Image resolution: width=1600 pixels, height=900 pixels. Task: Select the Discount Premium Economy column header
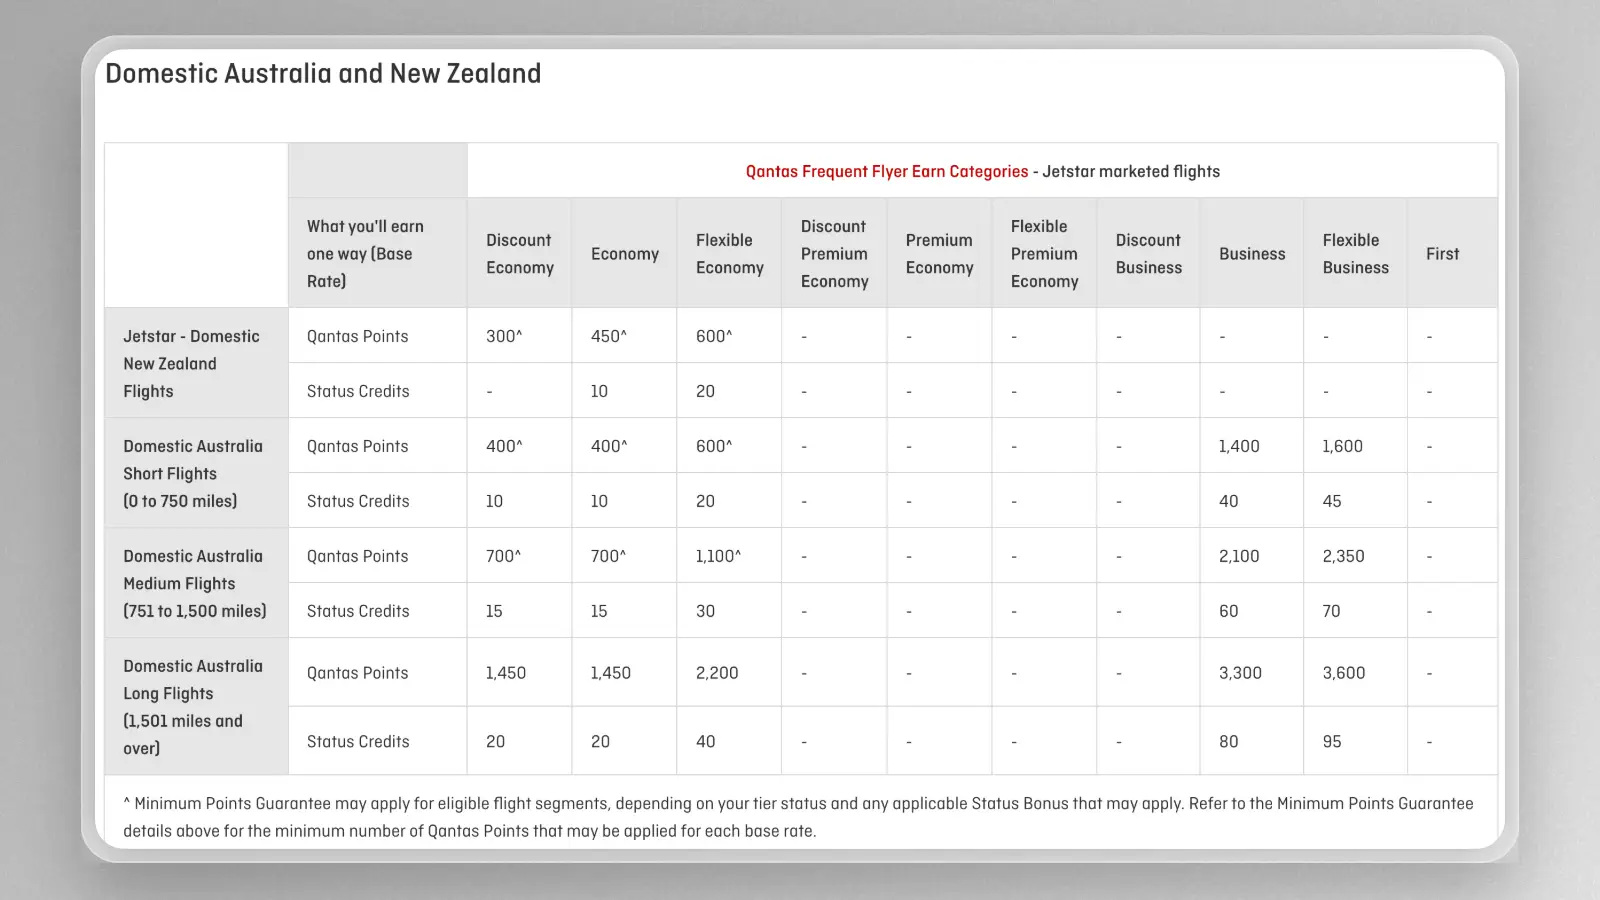(x=834, y=253)
